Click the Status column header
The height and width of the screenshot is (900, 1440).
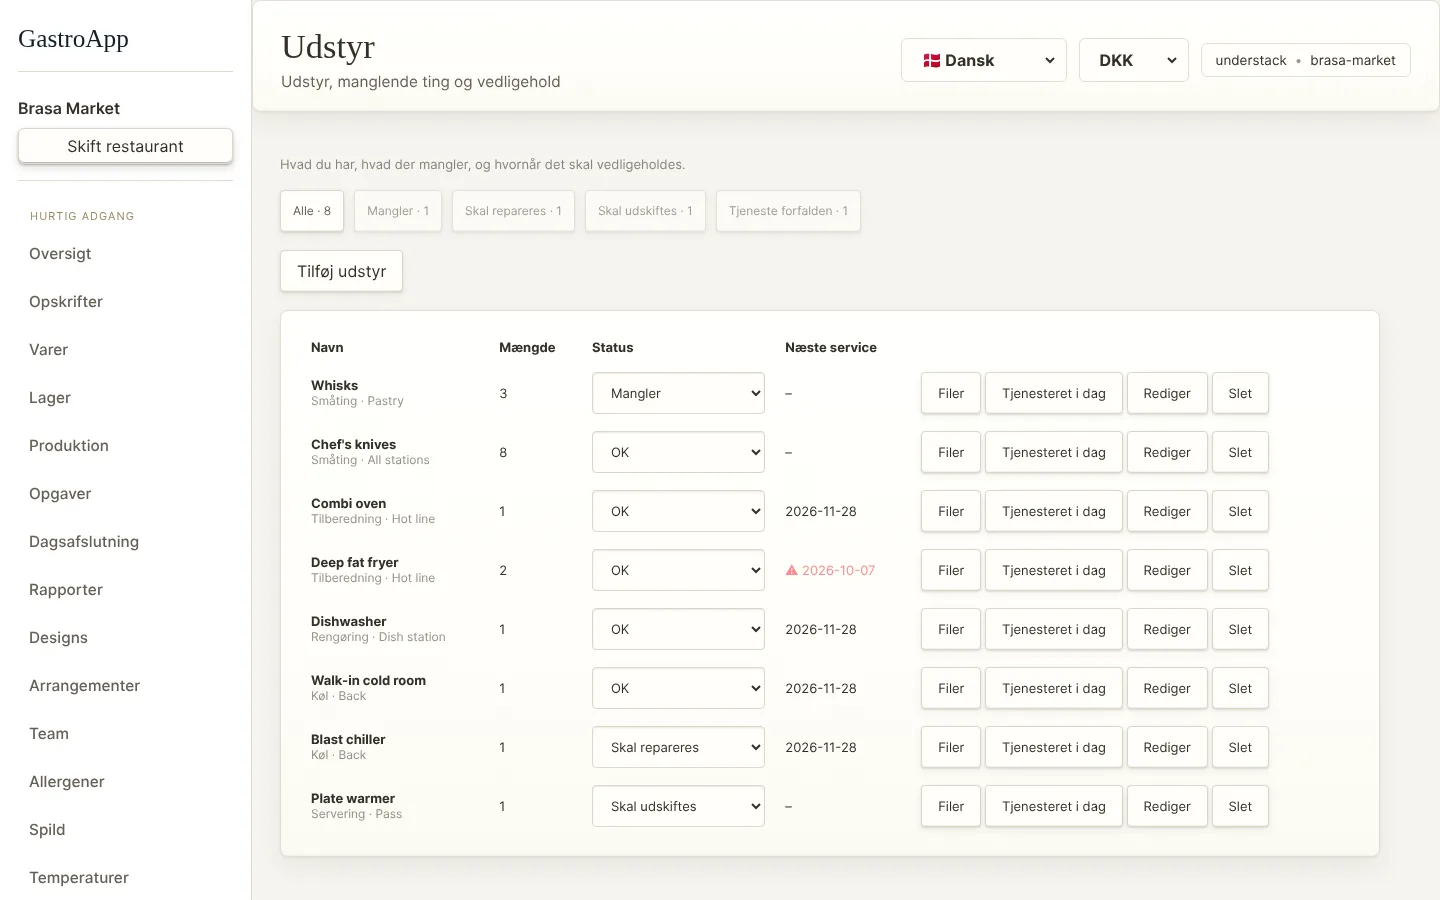[612, 347]
